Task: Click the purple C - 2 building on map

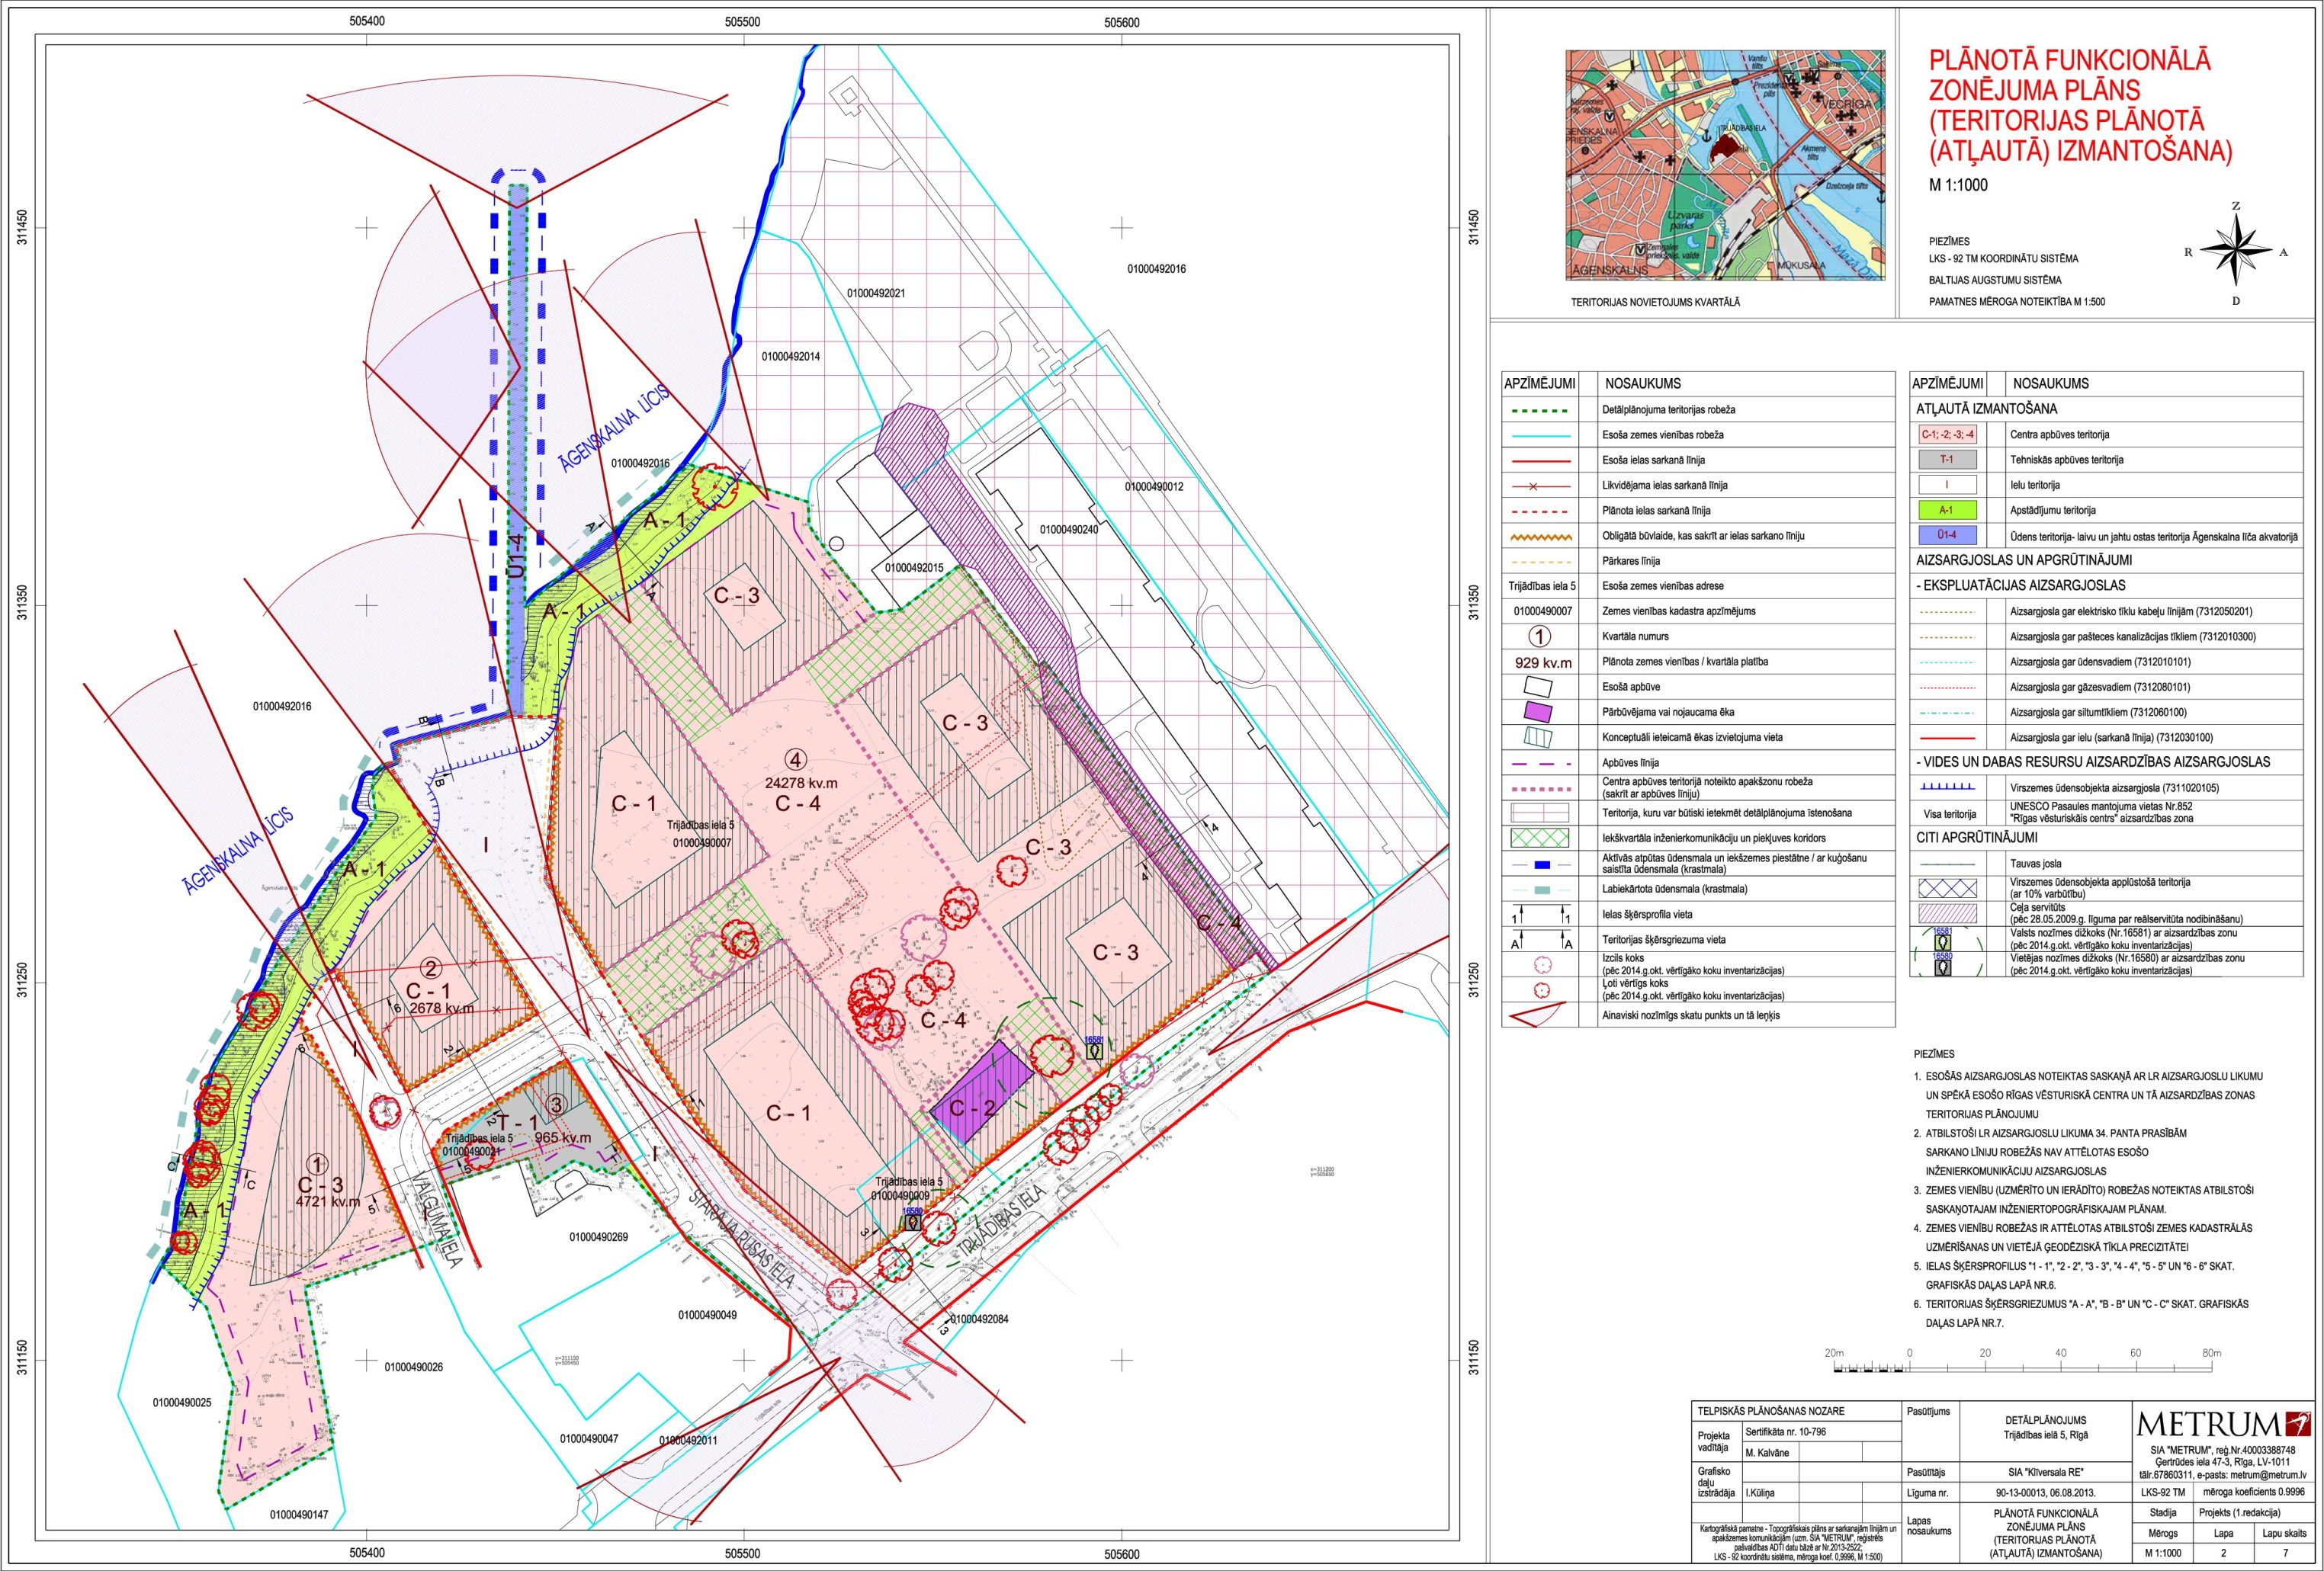Action: 982,1092
